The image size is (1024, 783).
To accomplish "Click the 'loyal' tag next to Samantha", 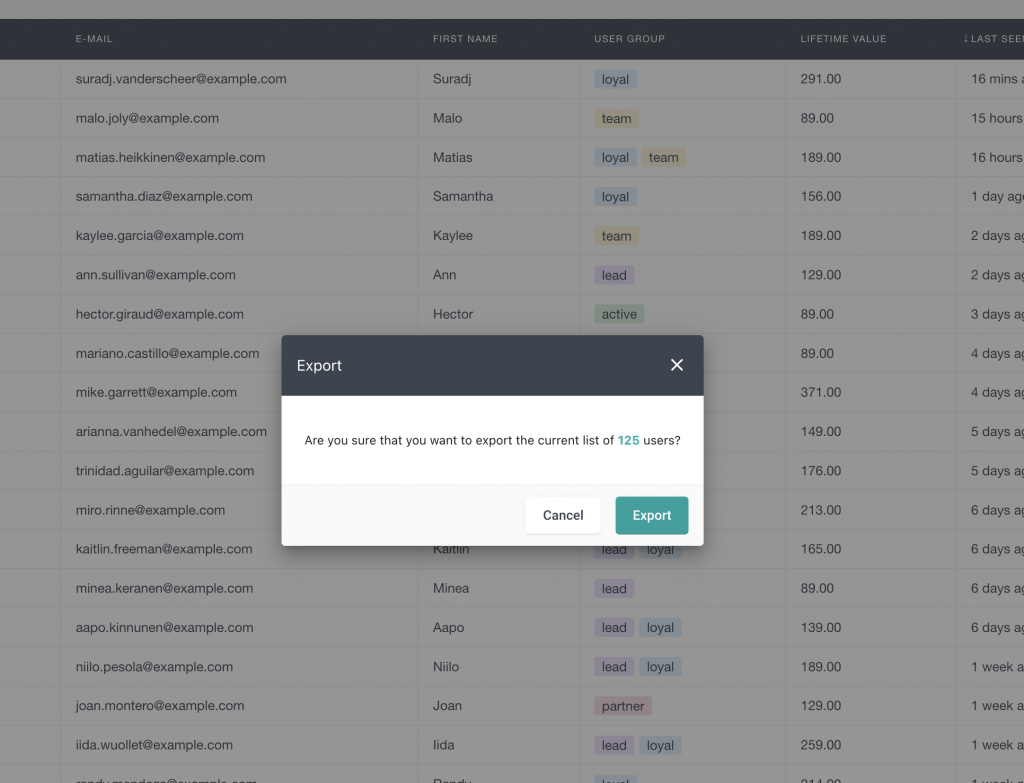I will pos(614,196).
